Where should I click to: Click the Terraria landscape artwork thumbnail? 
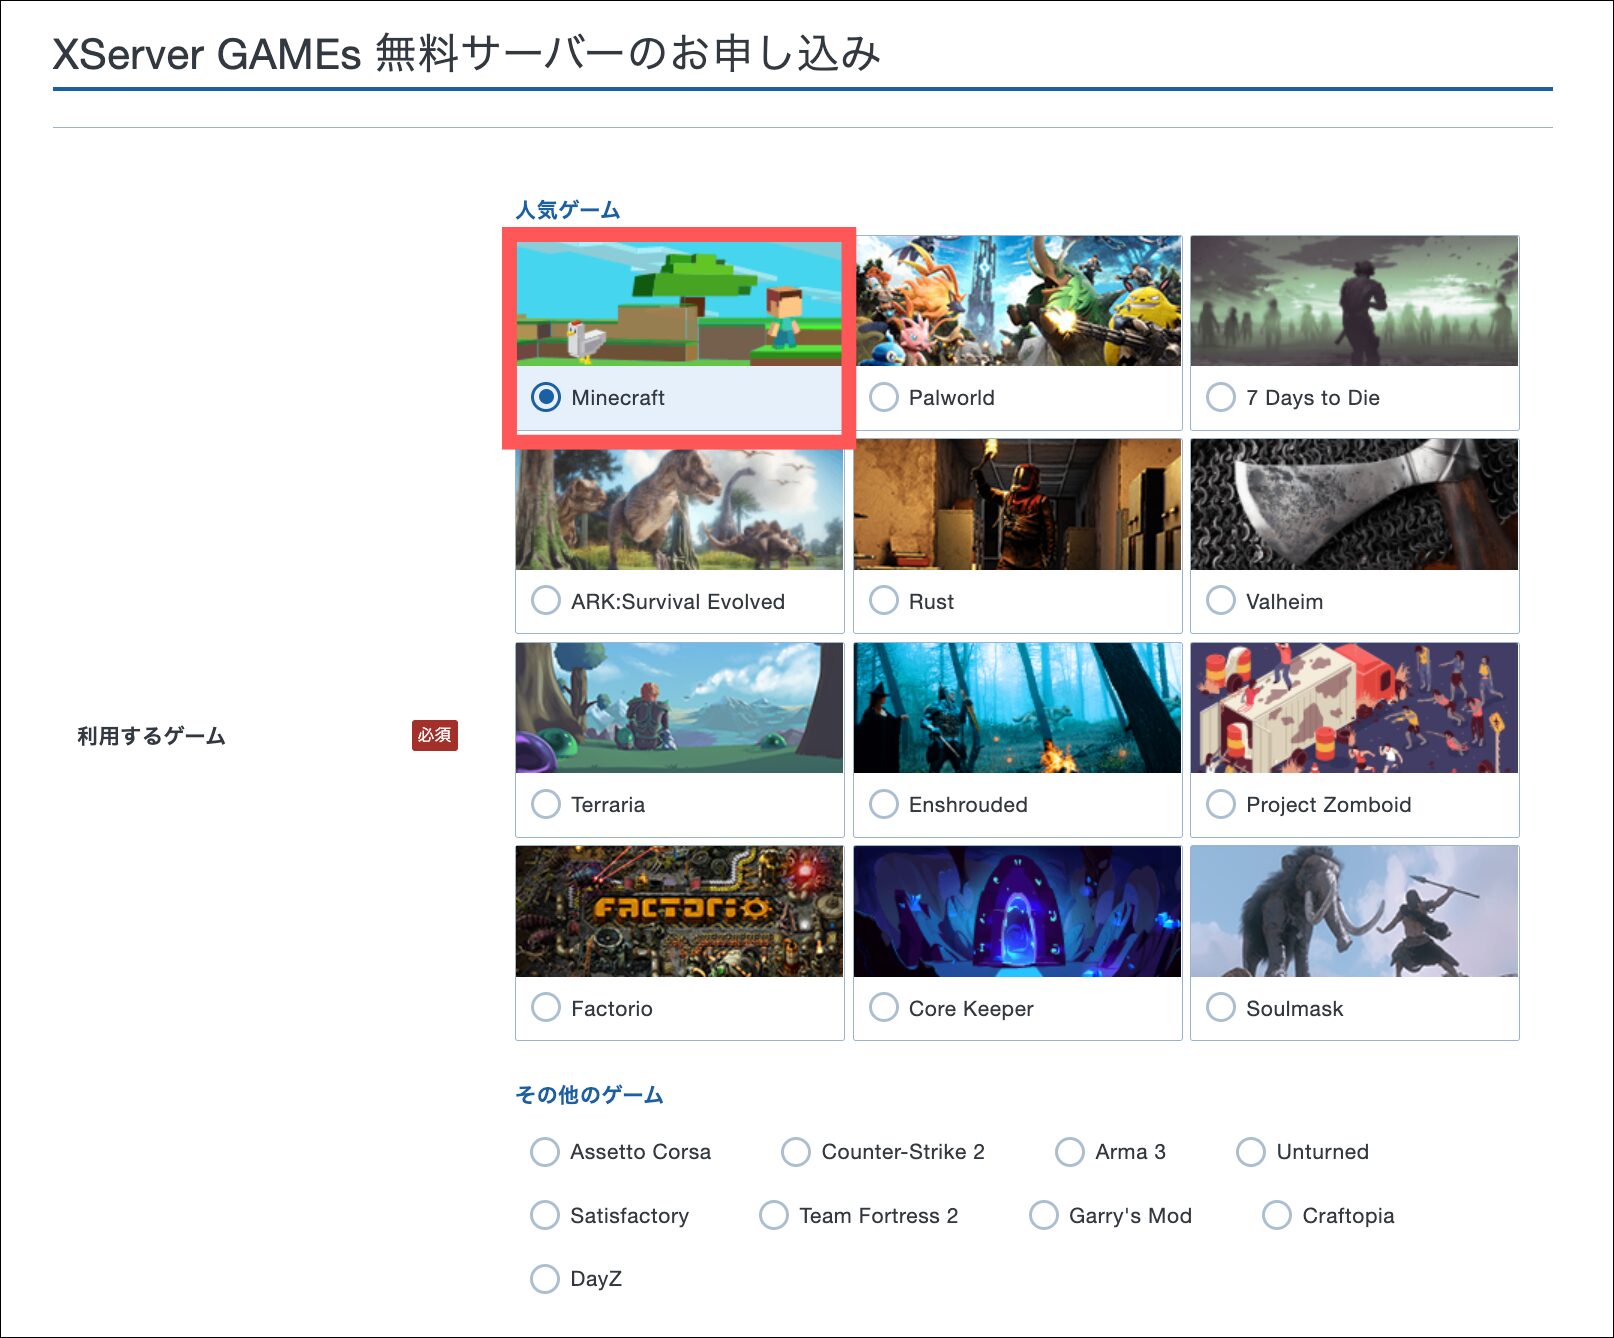tap(679, 708)
